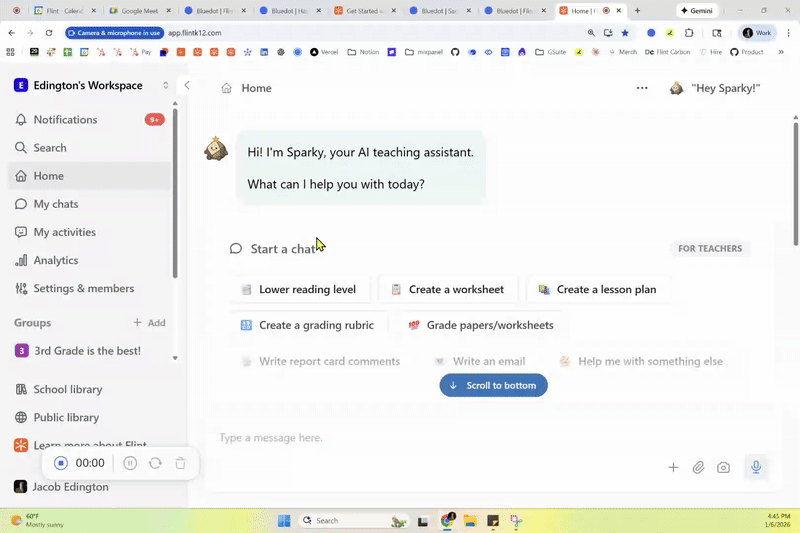Open the three-dots more options menu
Screen dimensions: 800x533
(x=642, y=88)
